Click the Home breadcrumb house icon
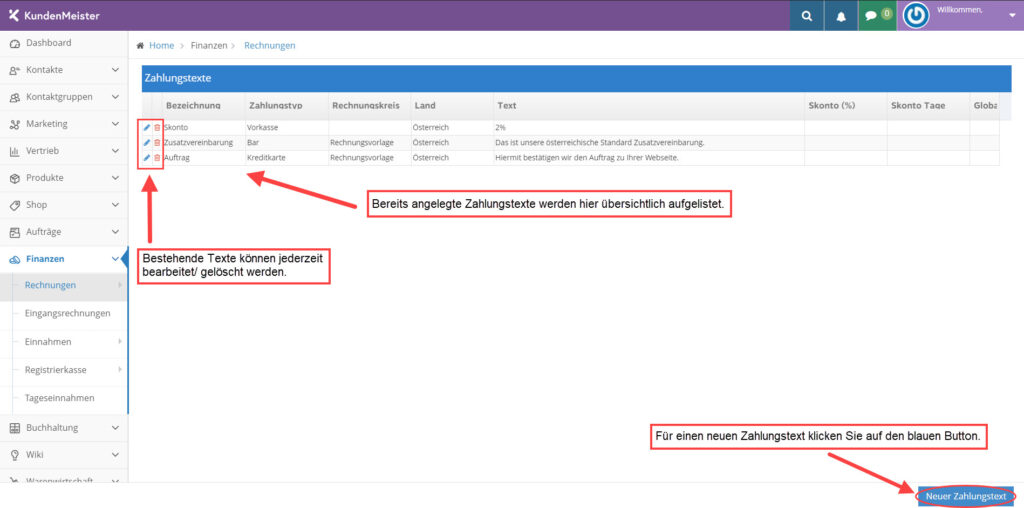 [140, 46]
